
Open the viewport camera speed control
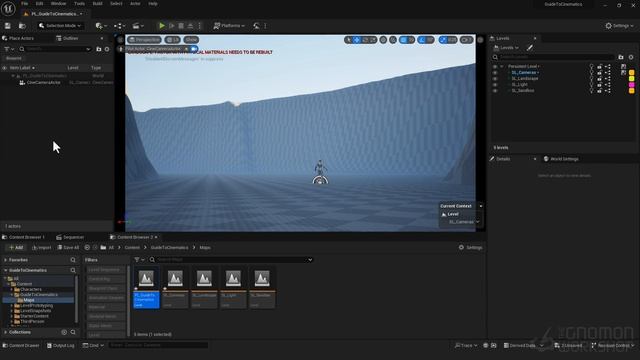point(466,40)
